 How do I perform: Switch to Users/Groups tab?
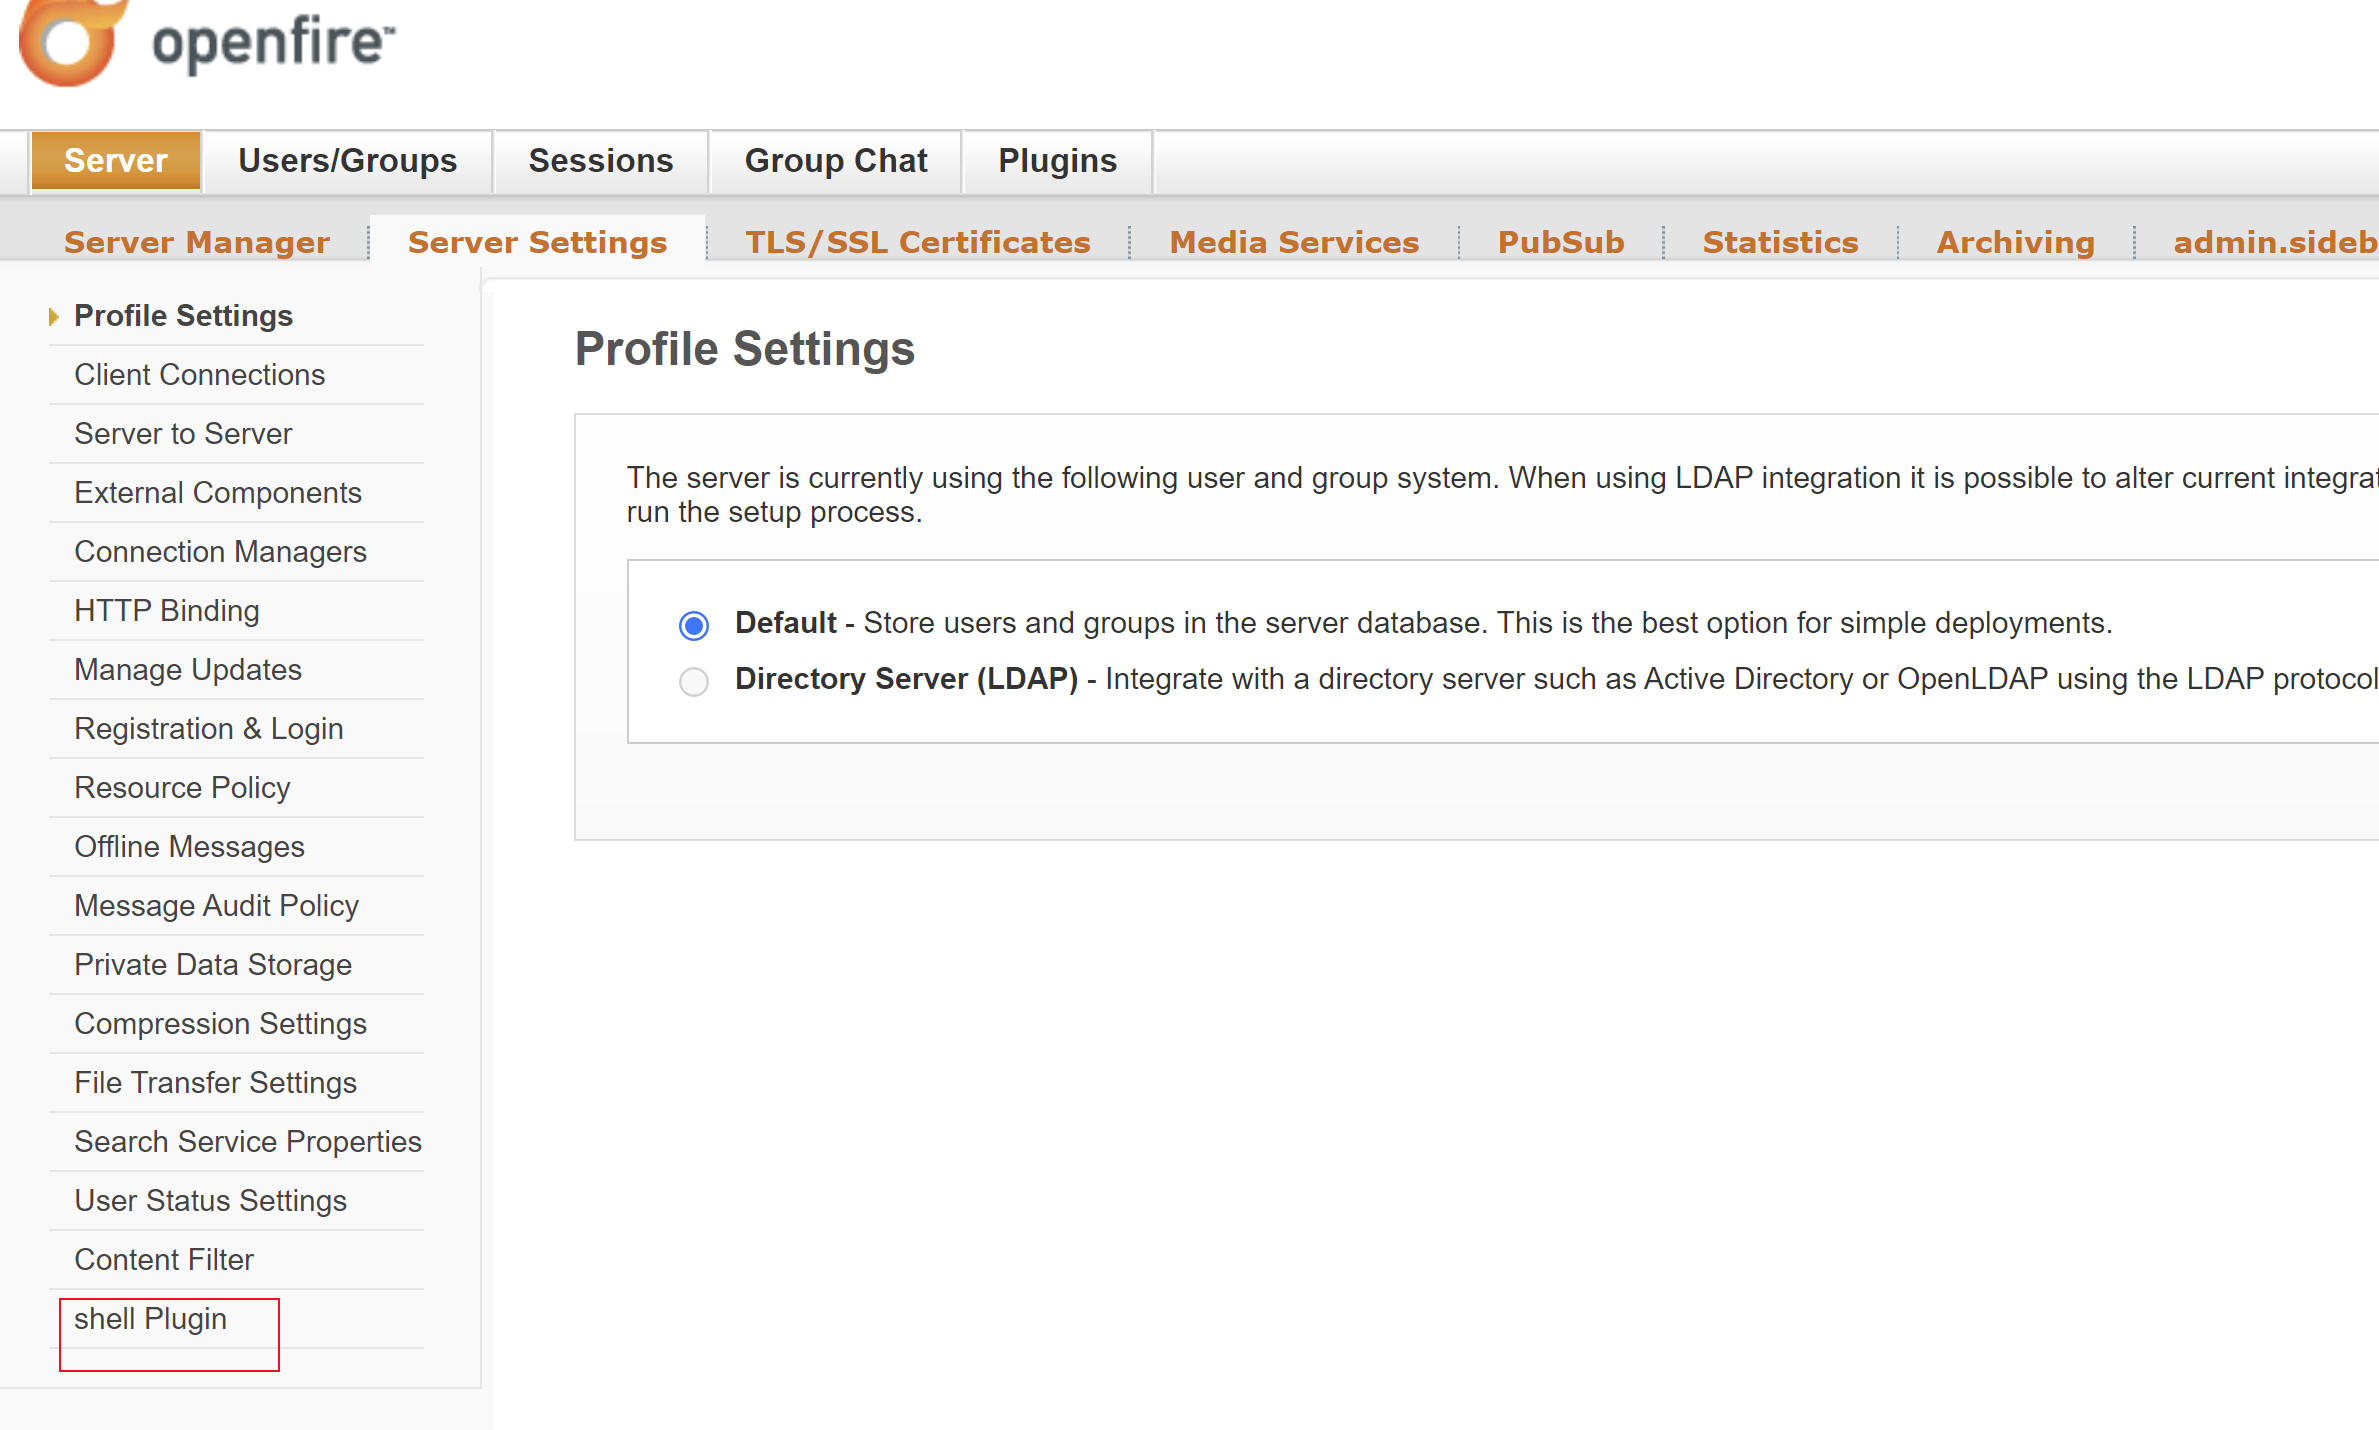tap(348, 160)
